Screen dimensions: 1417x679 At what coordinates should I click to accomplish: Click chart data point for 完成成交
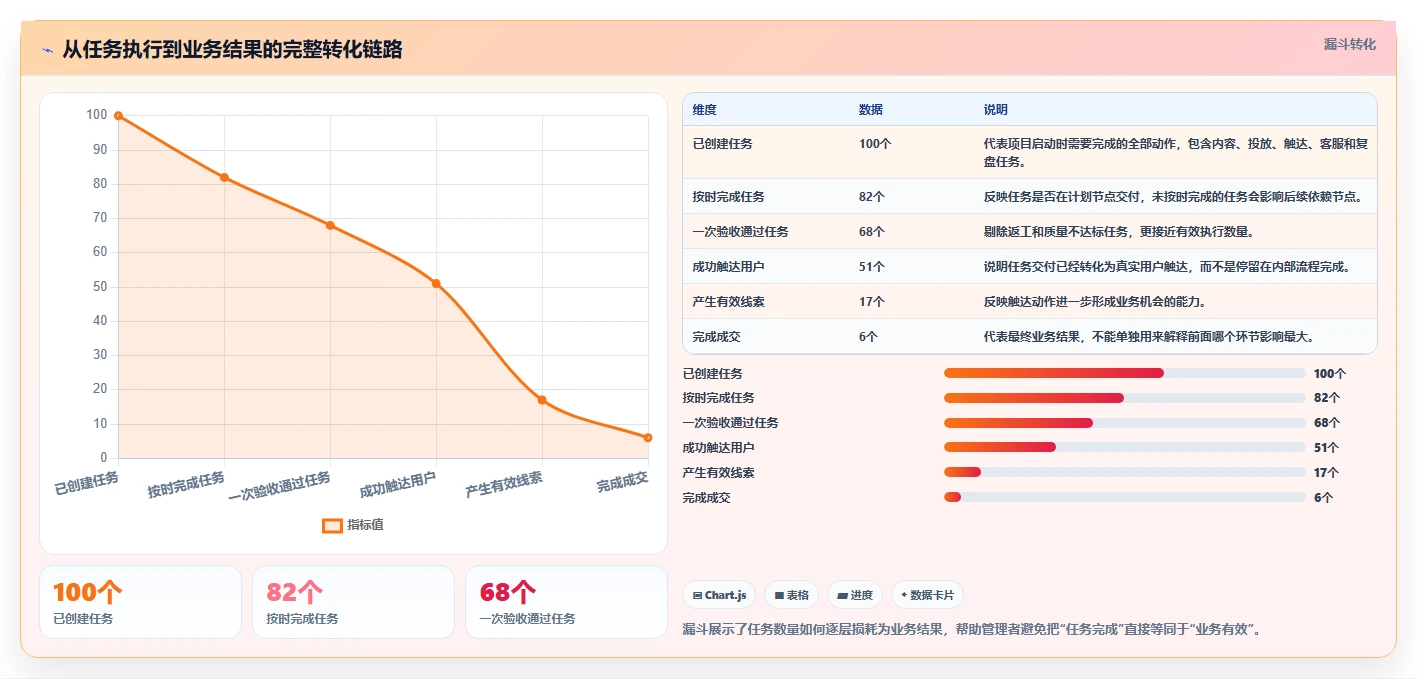[x=648, y=437]
